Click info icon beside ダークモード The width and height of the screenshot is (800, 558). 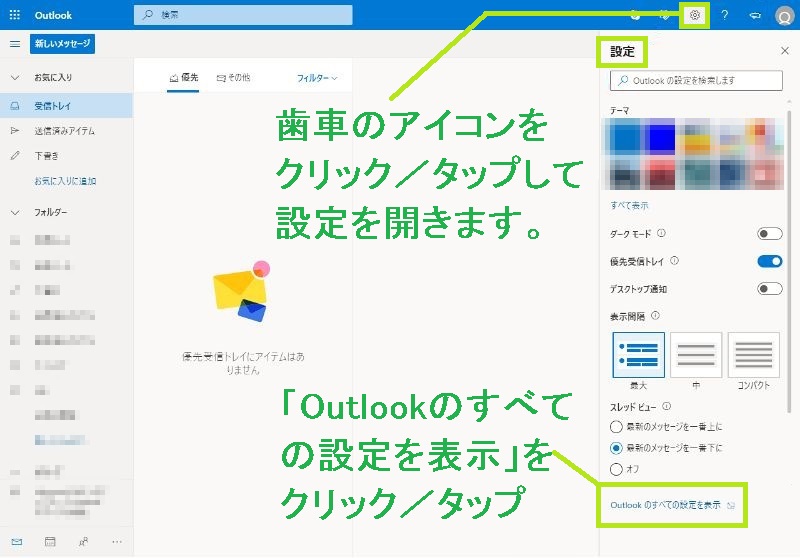tap(661, 233)
